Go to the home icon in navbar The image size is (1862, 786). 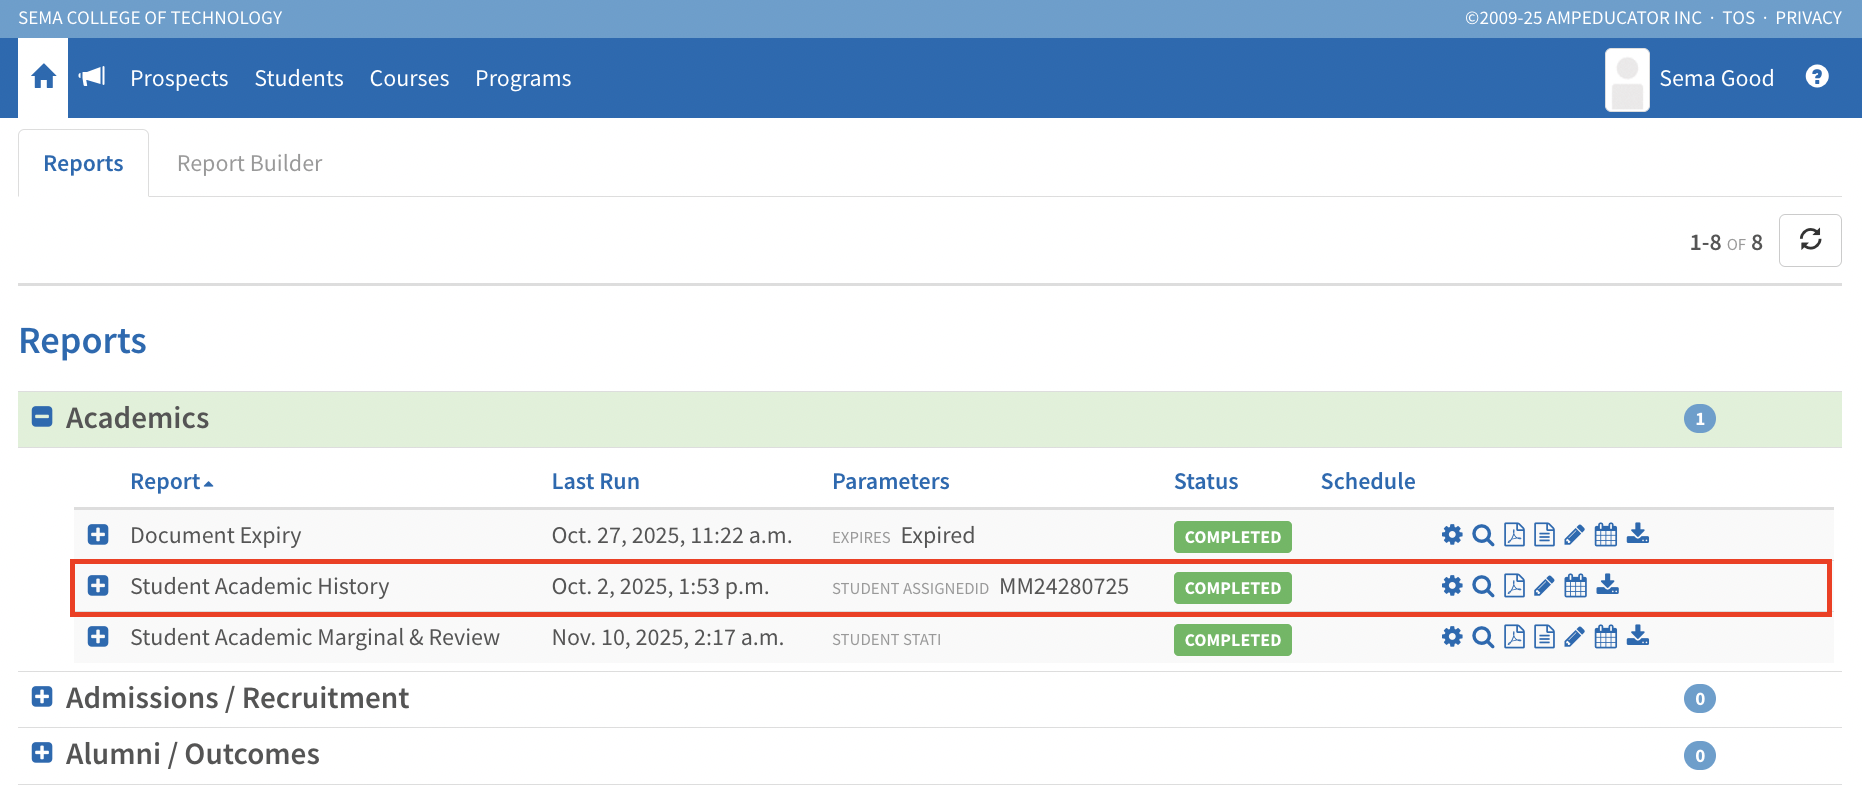pyautogui.click(x=43, y=78)
